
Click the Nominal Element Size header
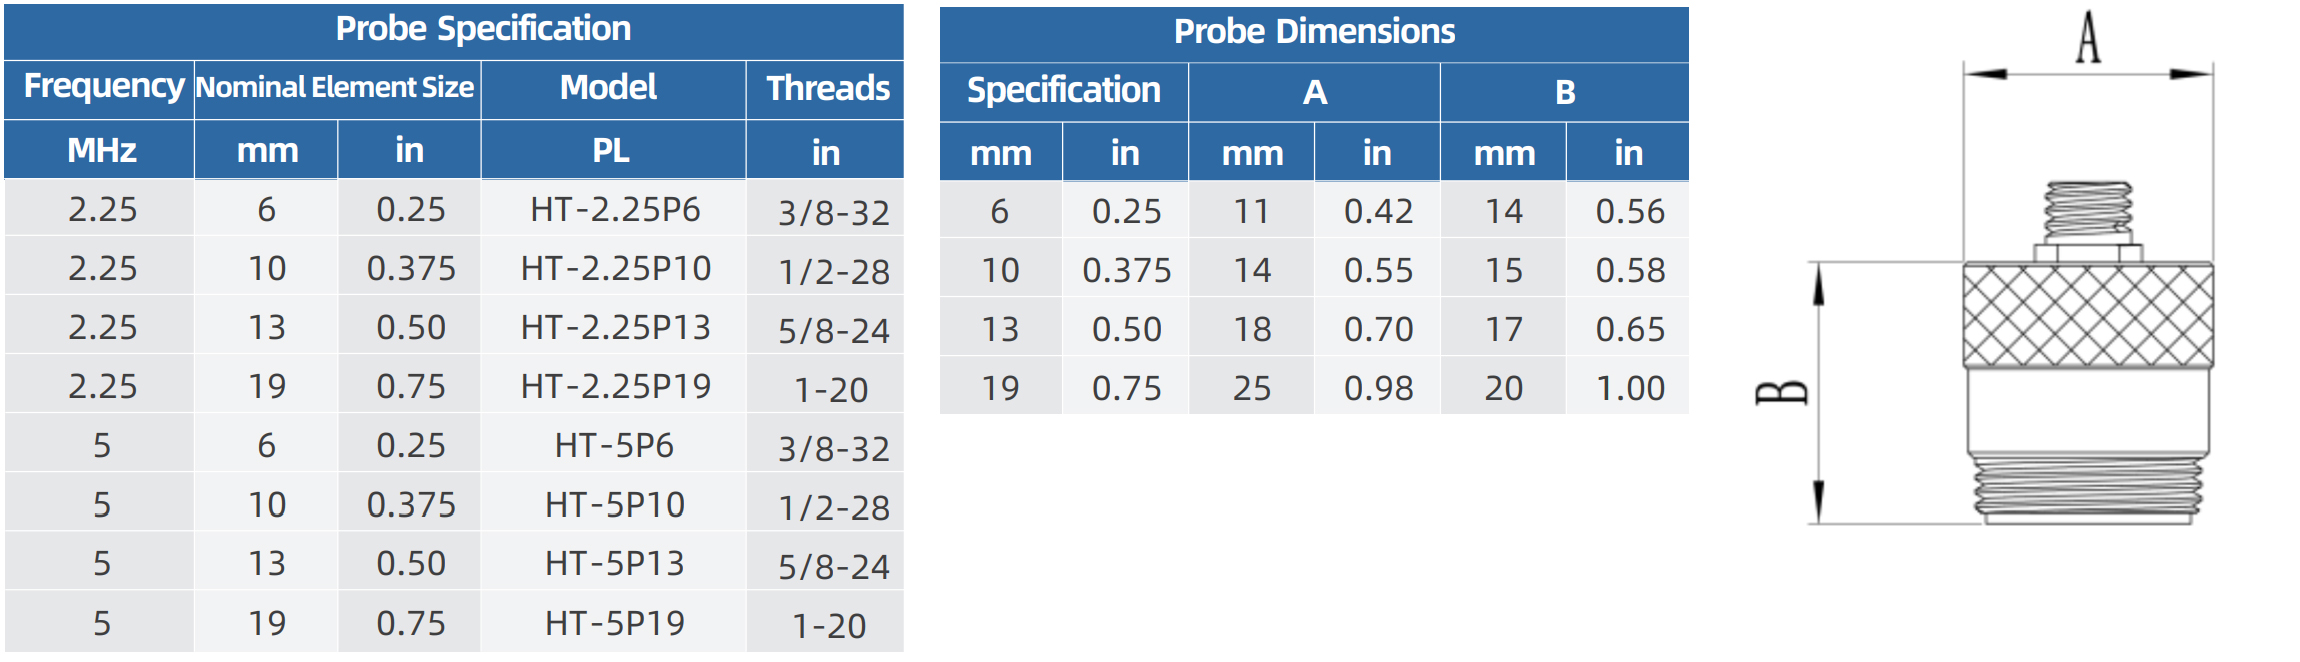335,88
